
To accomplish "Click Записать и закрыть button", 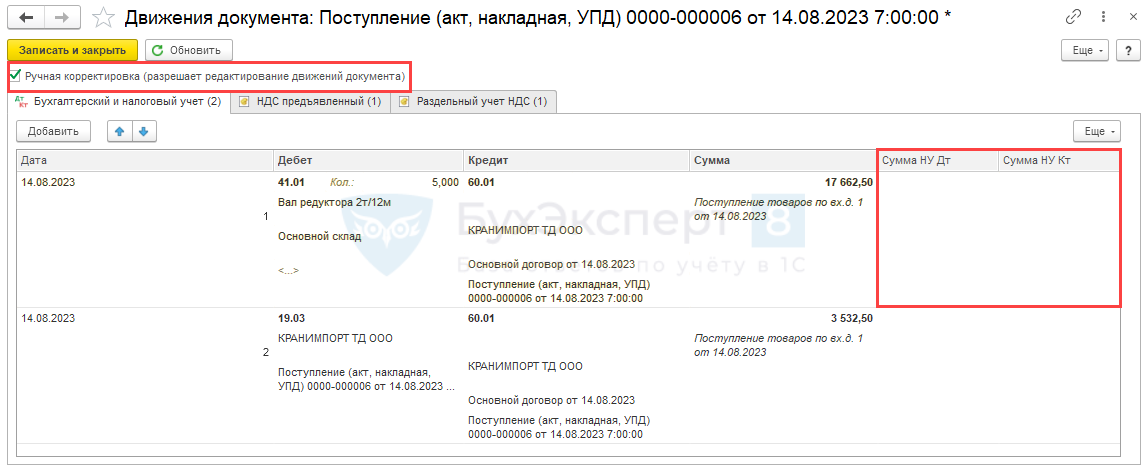I will [72, 50].
